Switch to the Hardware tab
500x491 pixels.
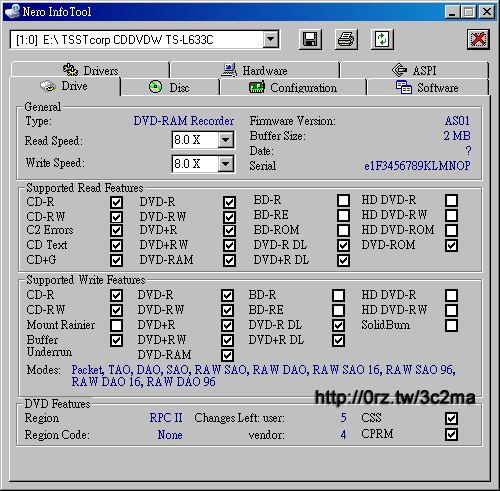pos(255,70)
